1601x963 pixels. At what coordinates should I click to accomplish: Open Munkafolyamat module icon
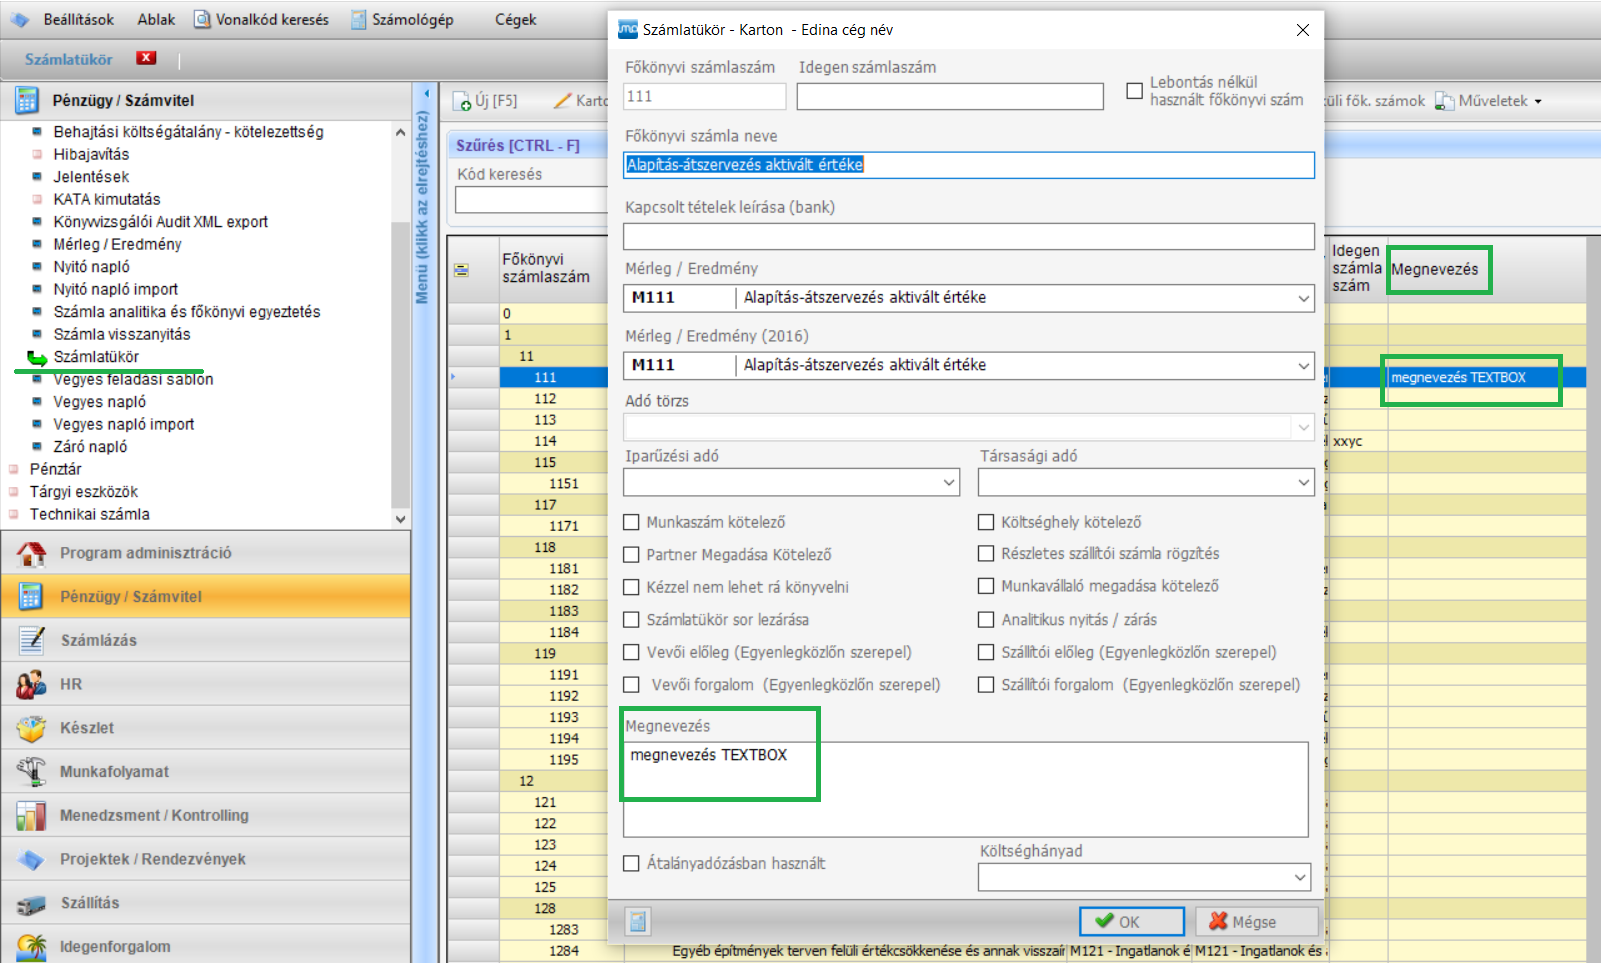pos(31,771)
